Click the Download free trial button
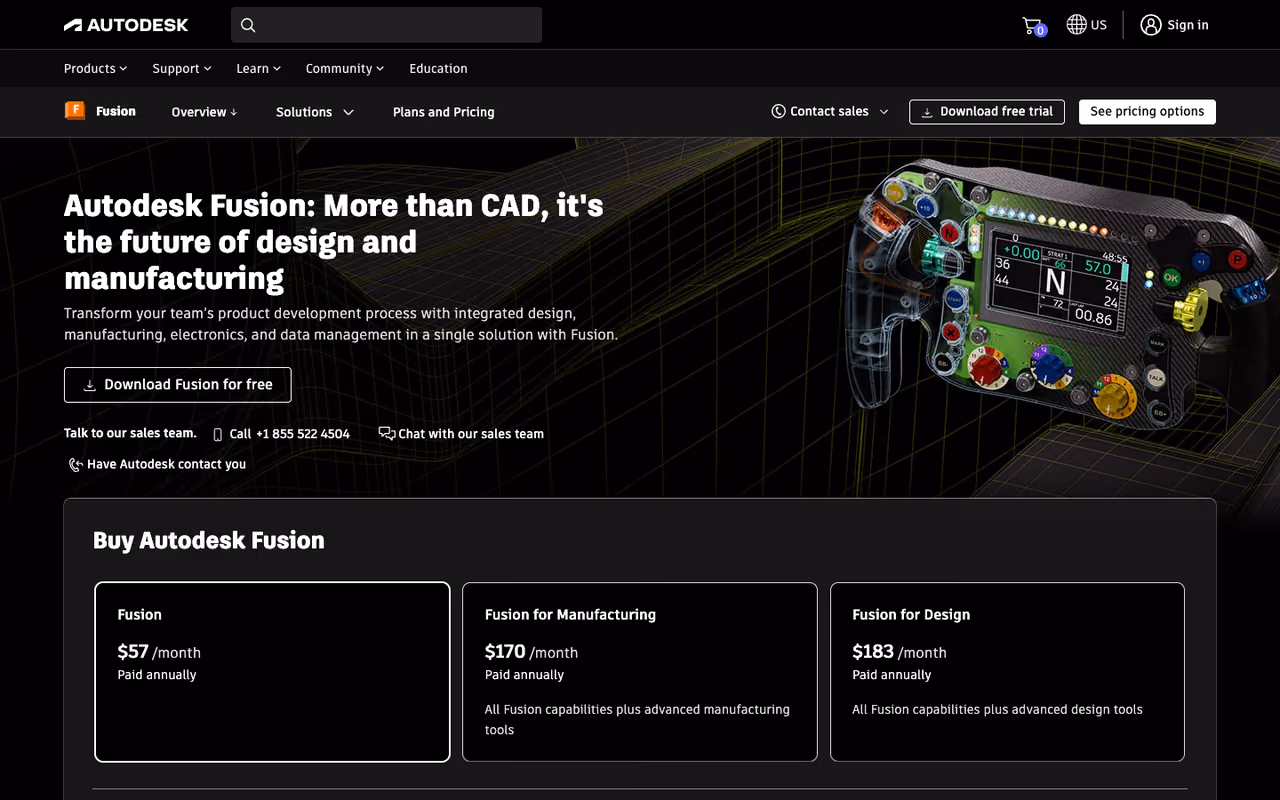 (987, 112)
